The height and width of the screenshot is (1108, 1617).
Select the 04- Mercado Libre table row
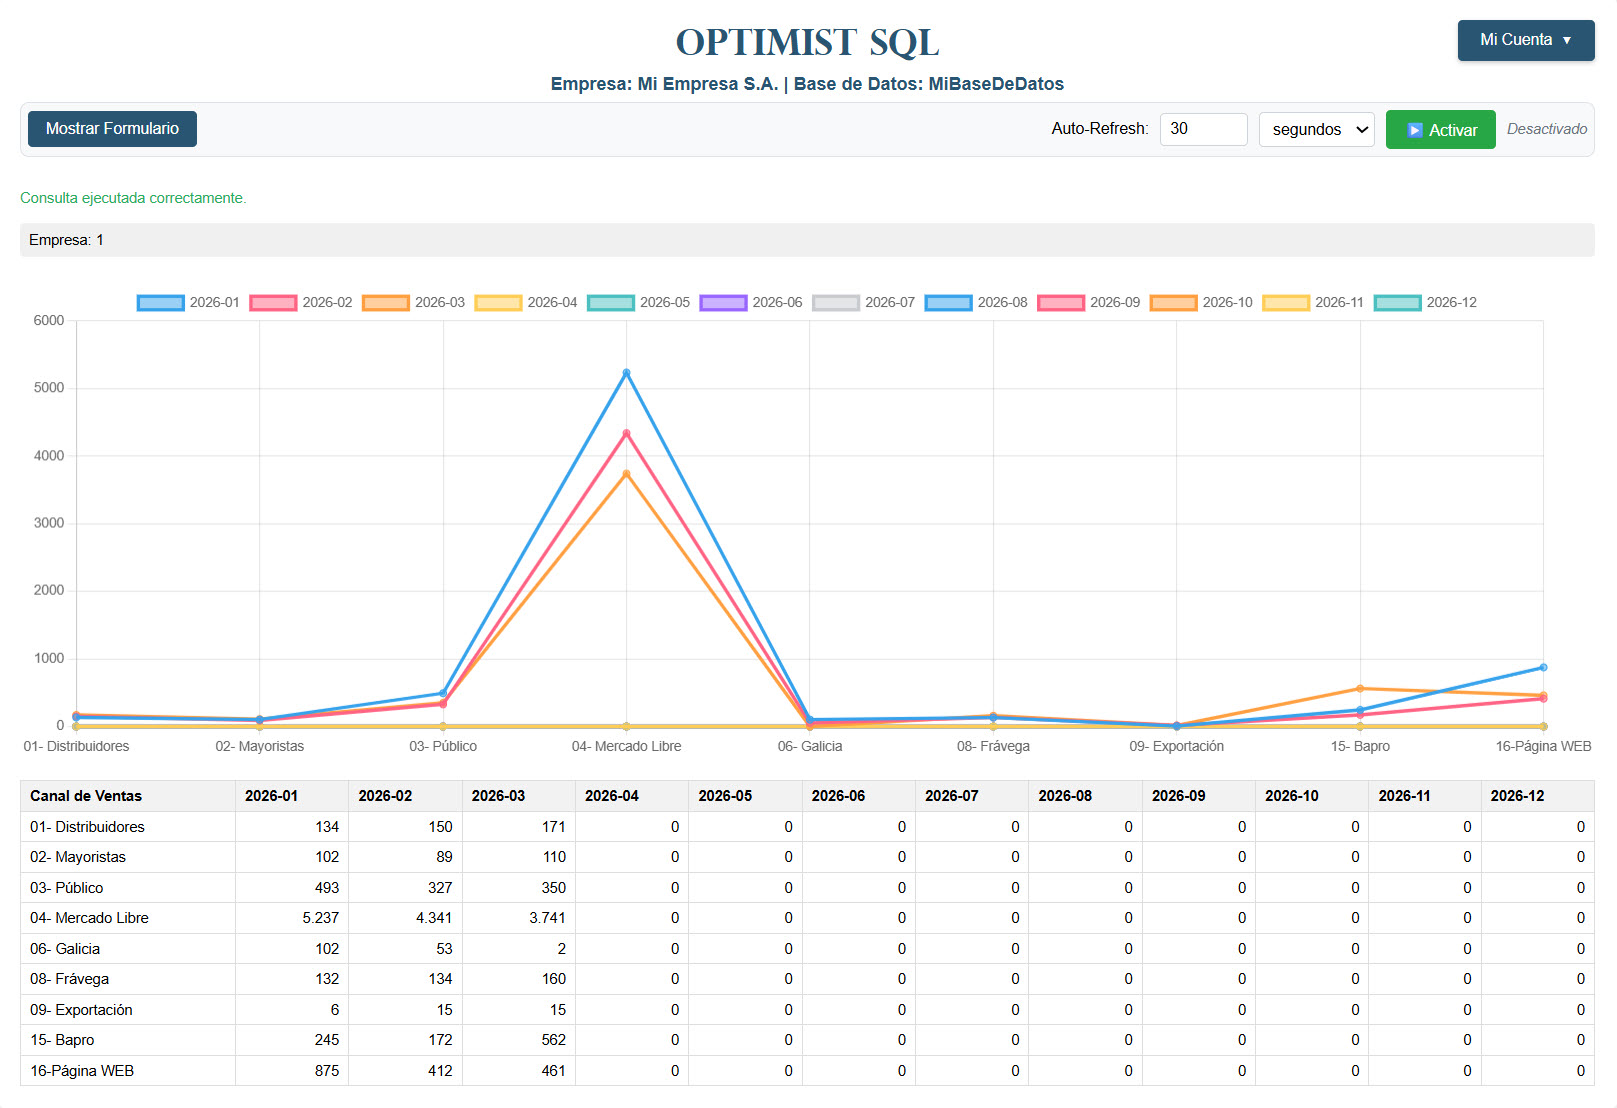[x=89, y=918]
